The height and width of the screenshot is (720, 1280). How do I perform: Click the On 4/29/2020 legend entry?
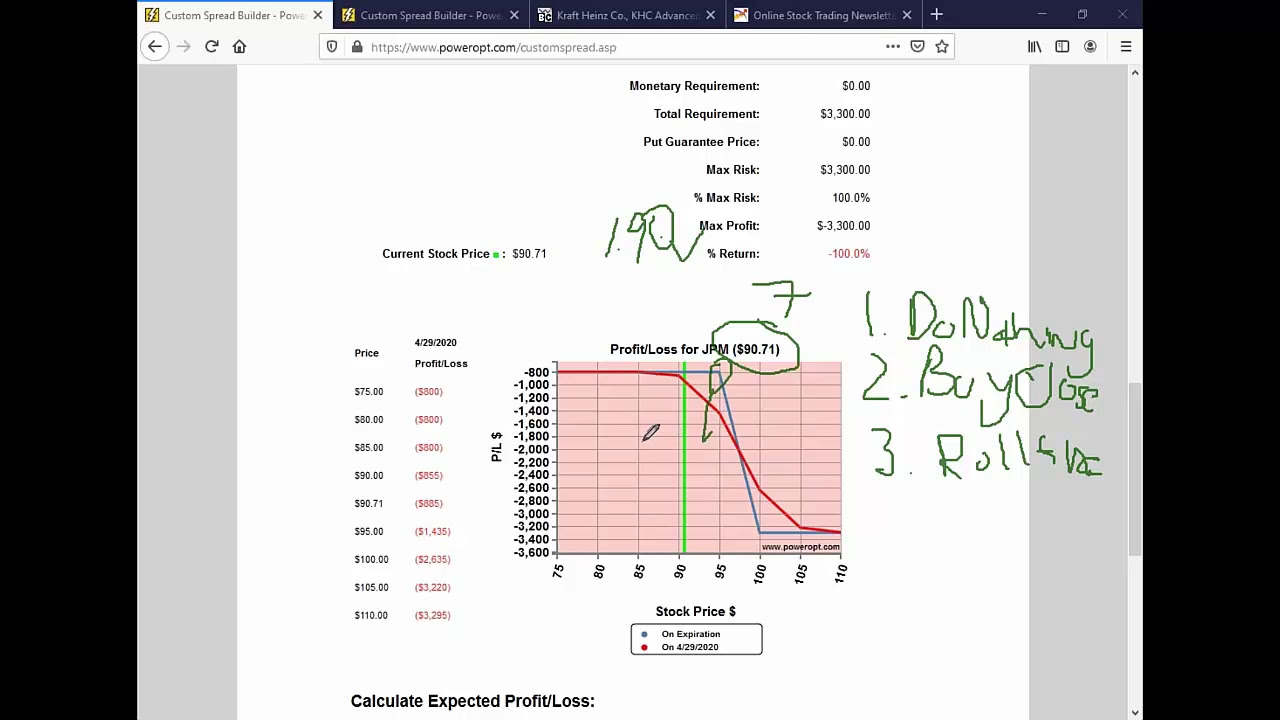coord(689,647)
